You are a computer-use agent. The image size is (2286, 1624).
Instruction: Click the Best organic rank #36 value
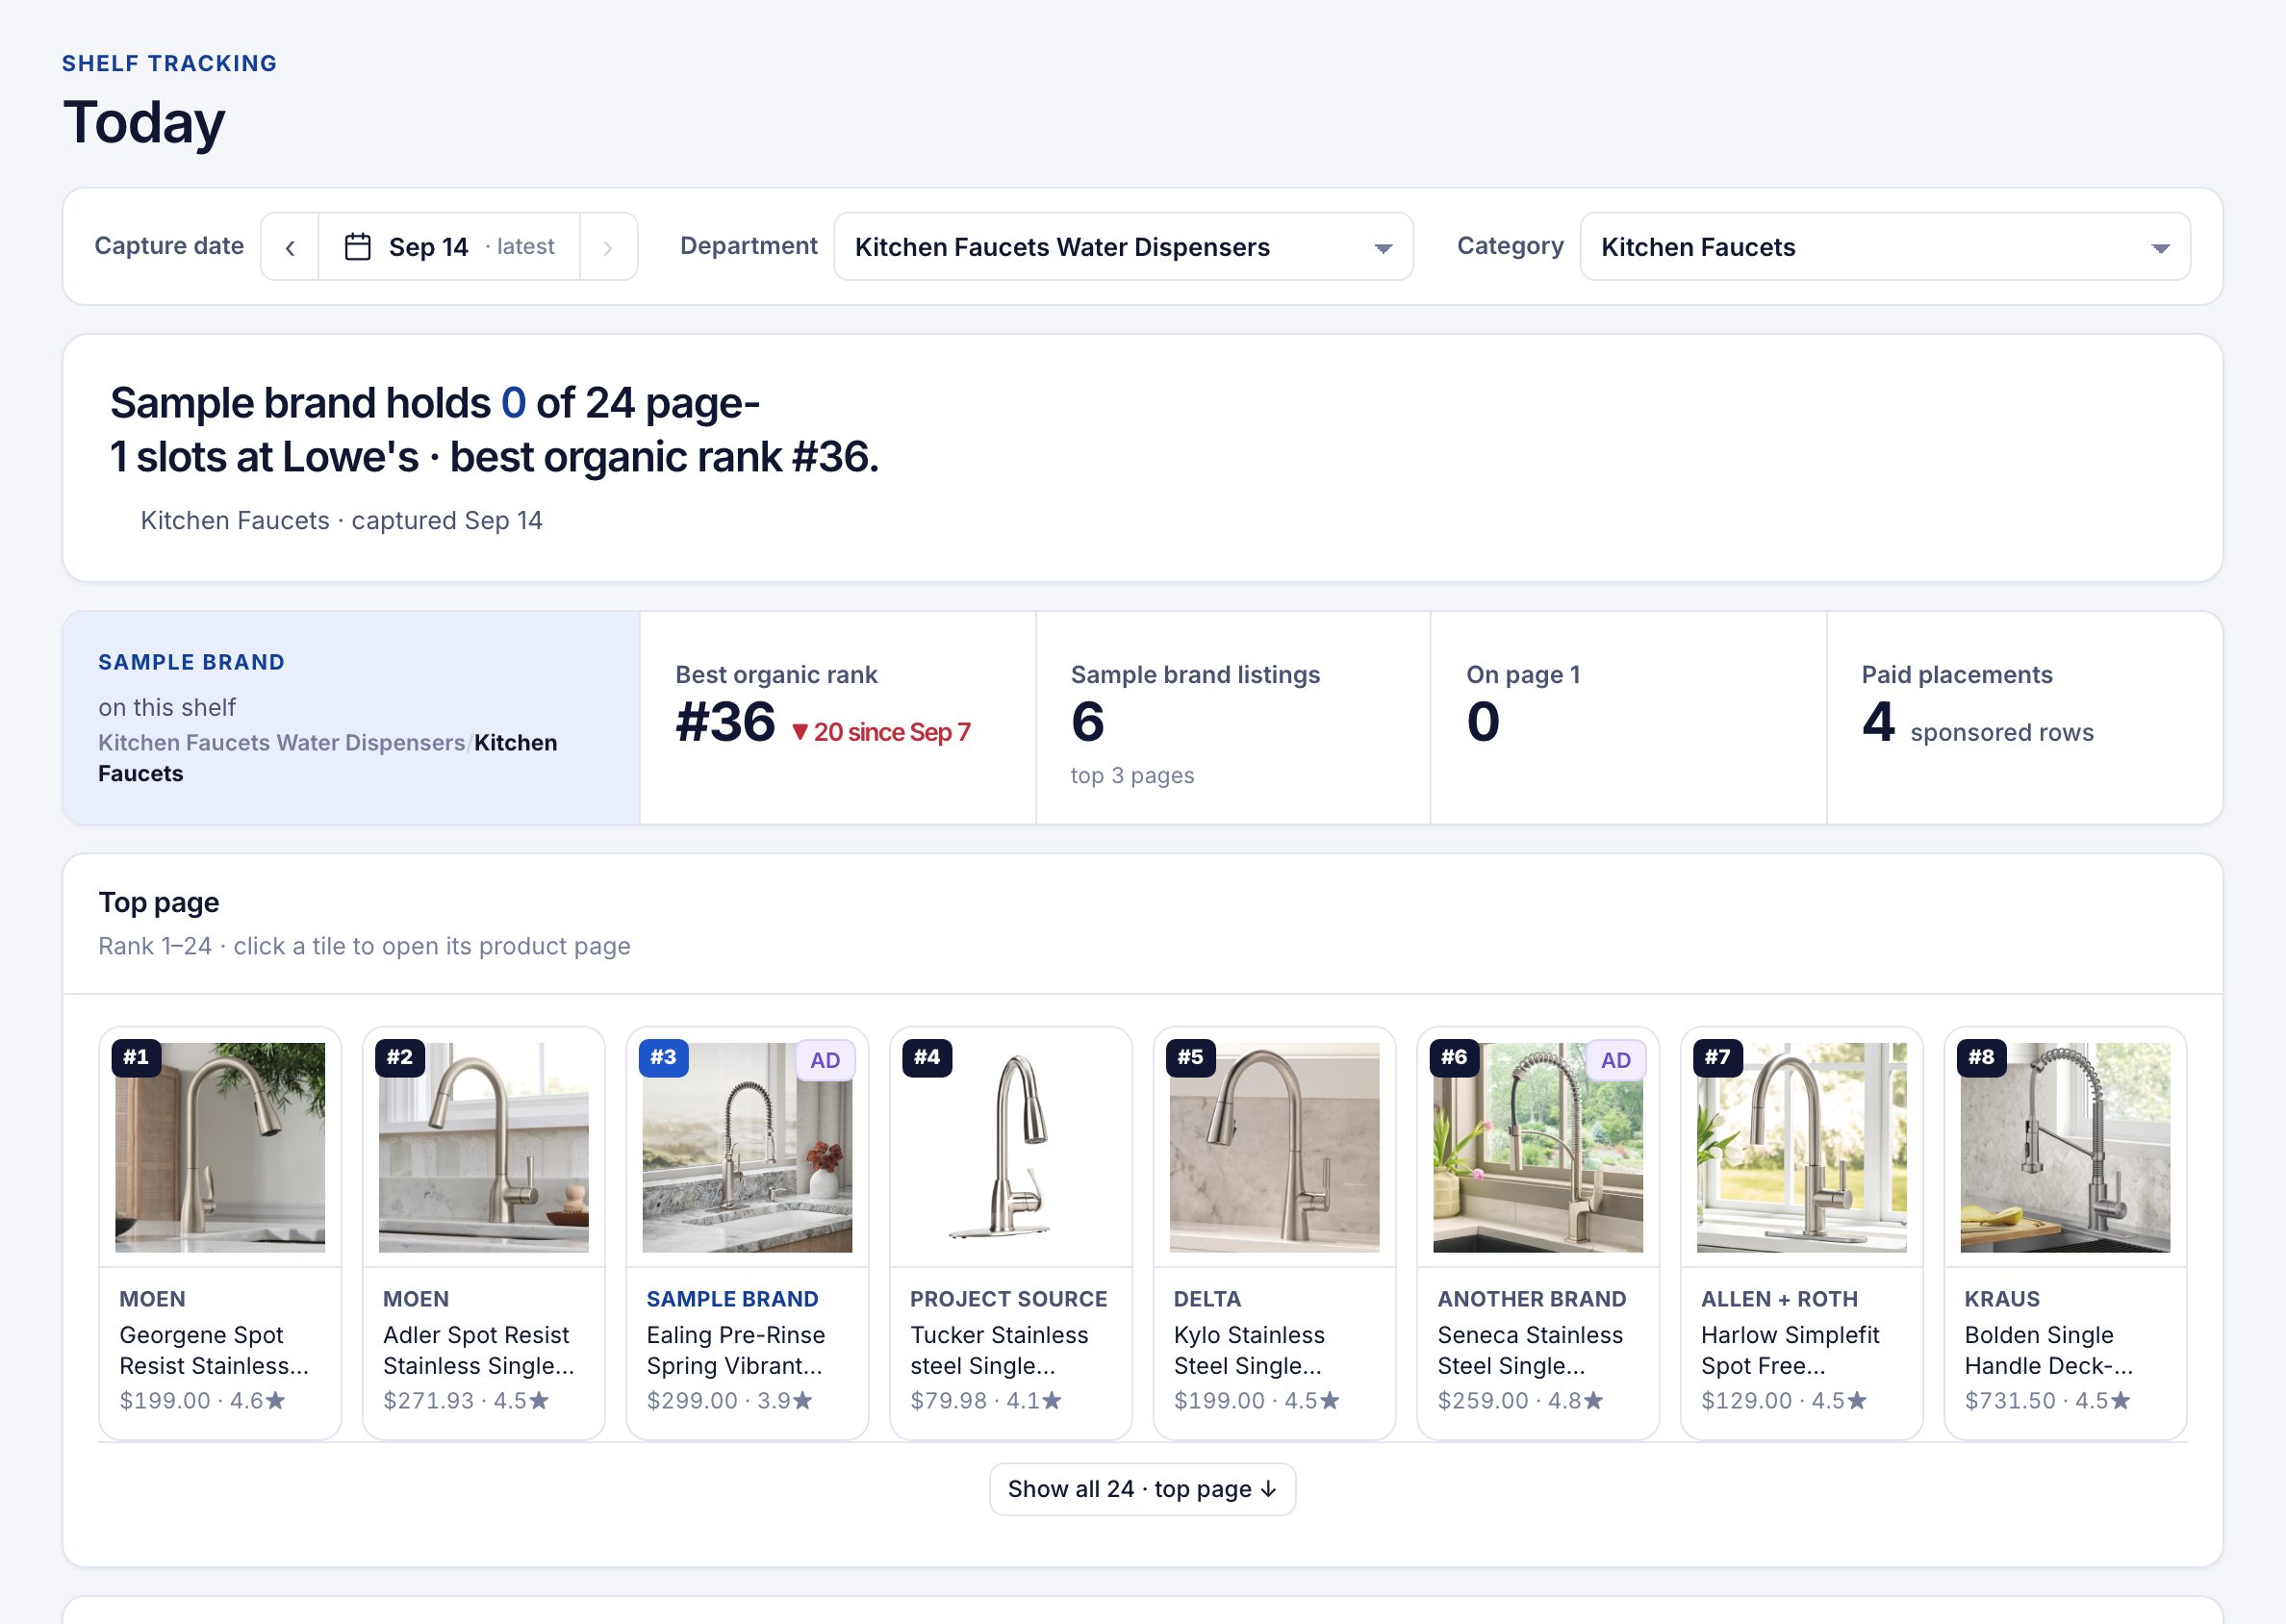725,722
